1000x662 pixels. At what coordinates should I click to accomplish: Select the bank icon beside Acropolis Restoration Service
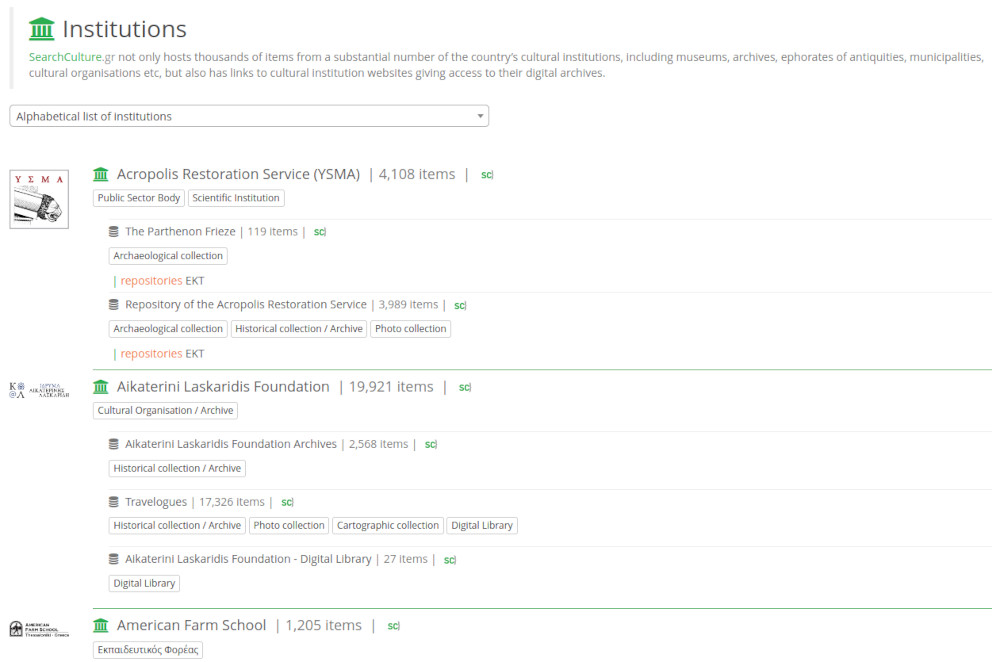[100, 173]
